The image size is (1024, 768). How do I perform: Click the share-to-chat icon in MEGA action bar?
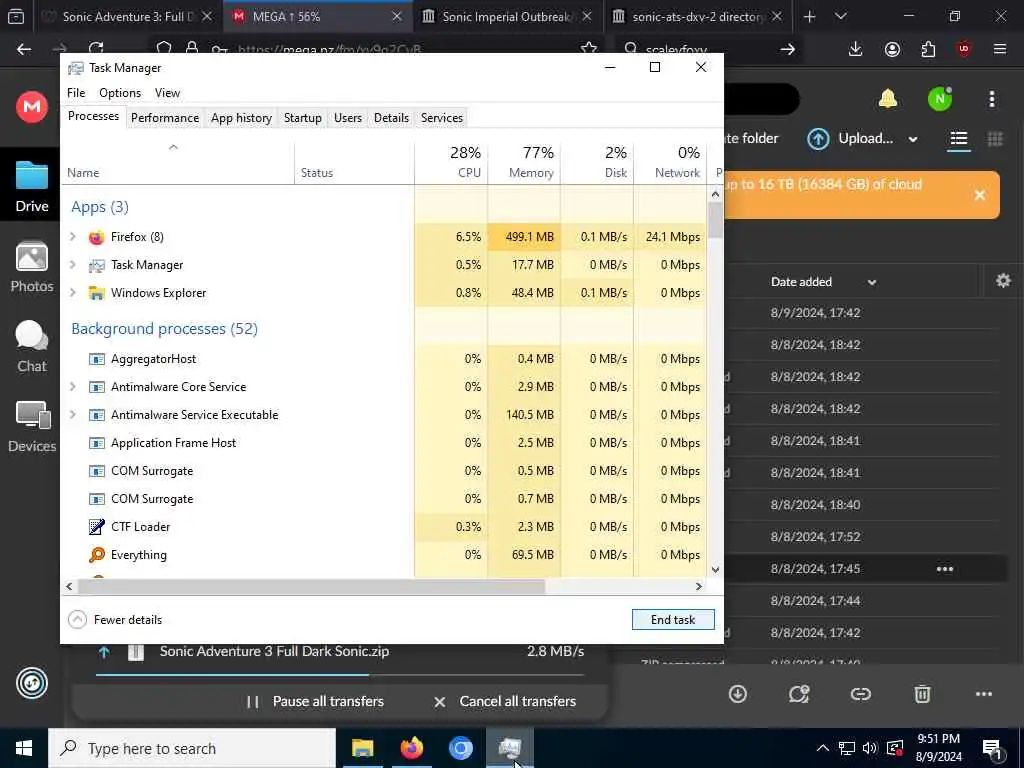tap(799, 694)
